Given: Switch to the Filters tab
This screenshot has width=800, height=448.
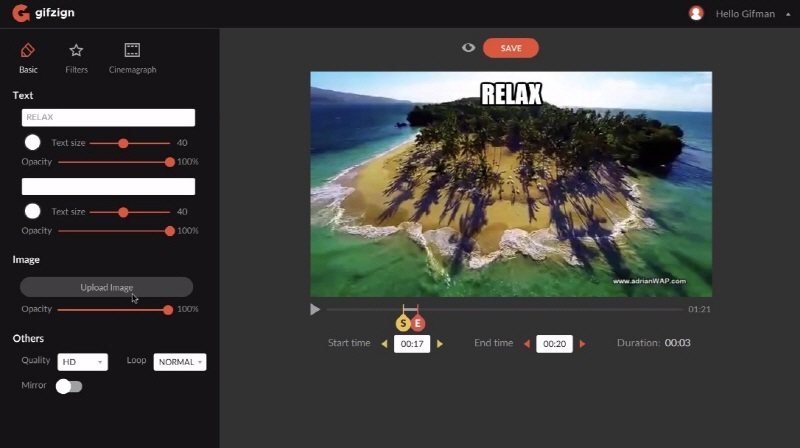Looking at the screenshot, I should click(76, 59).
